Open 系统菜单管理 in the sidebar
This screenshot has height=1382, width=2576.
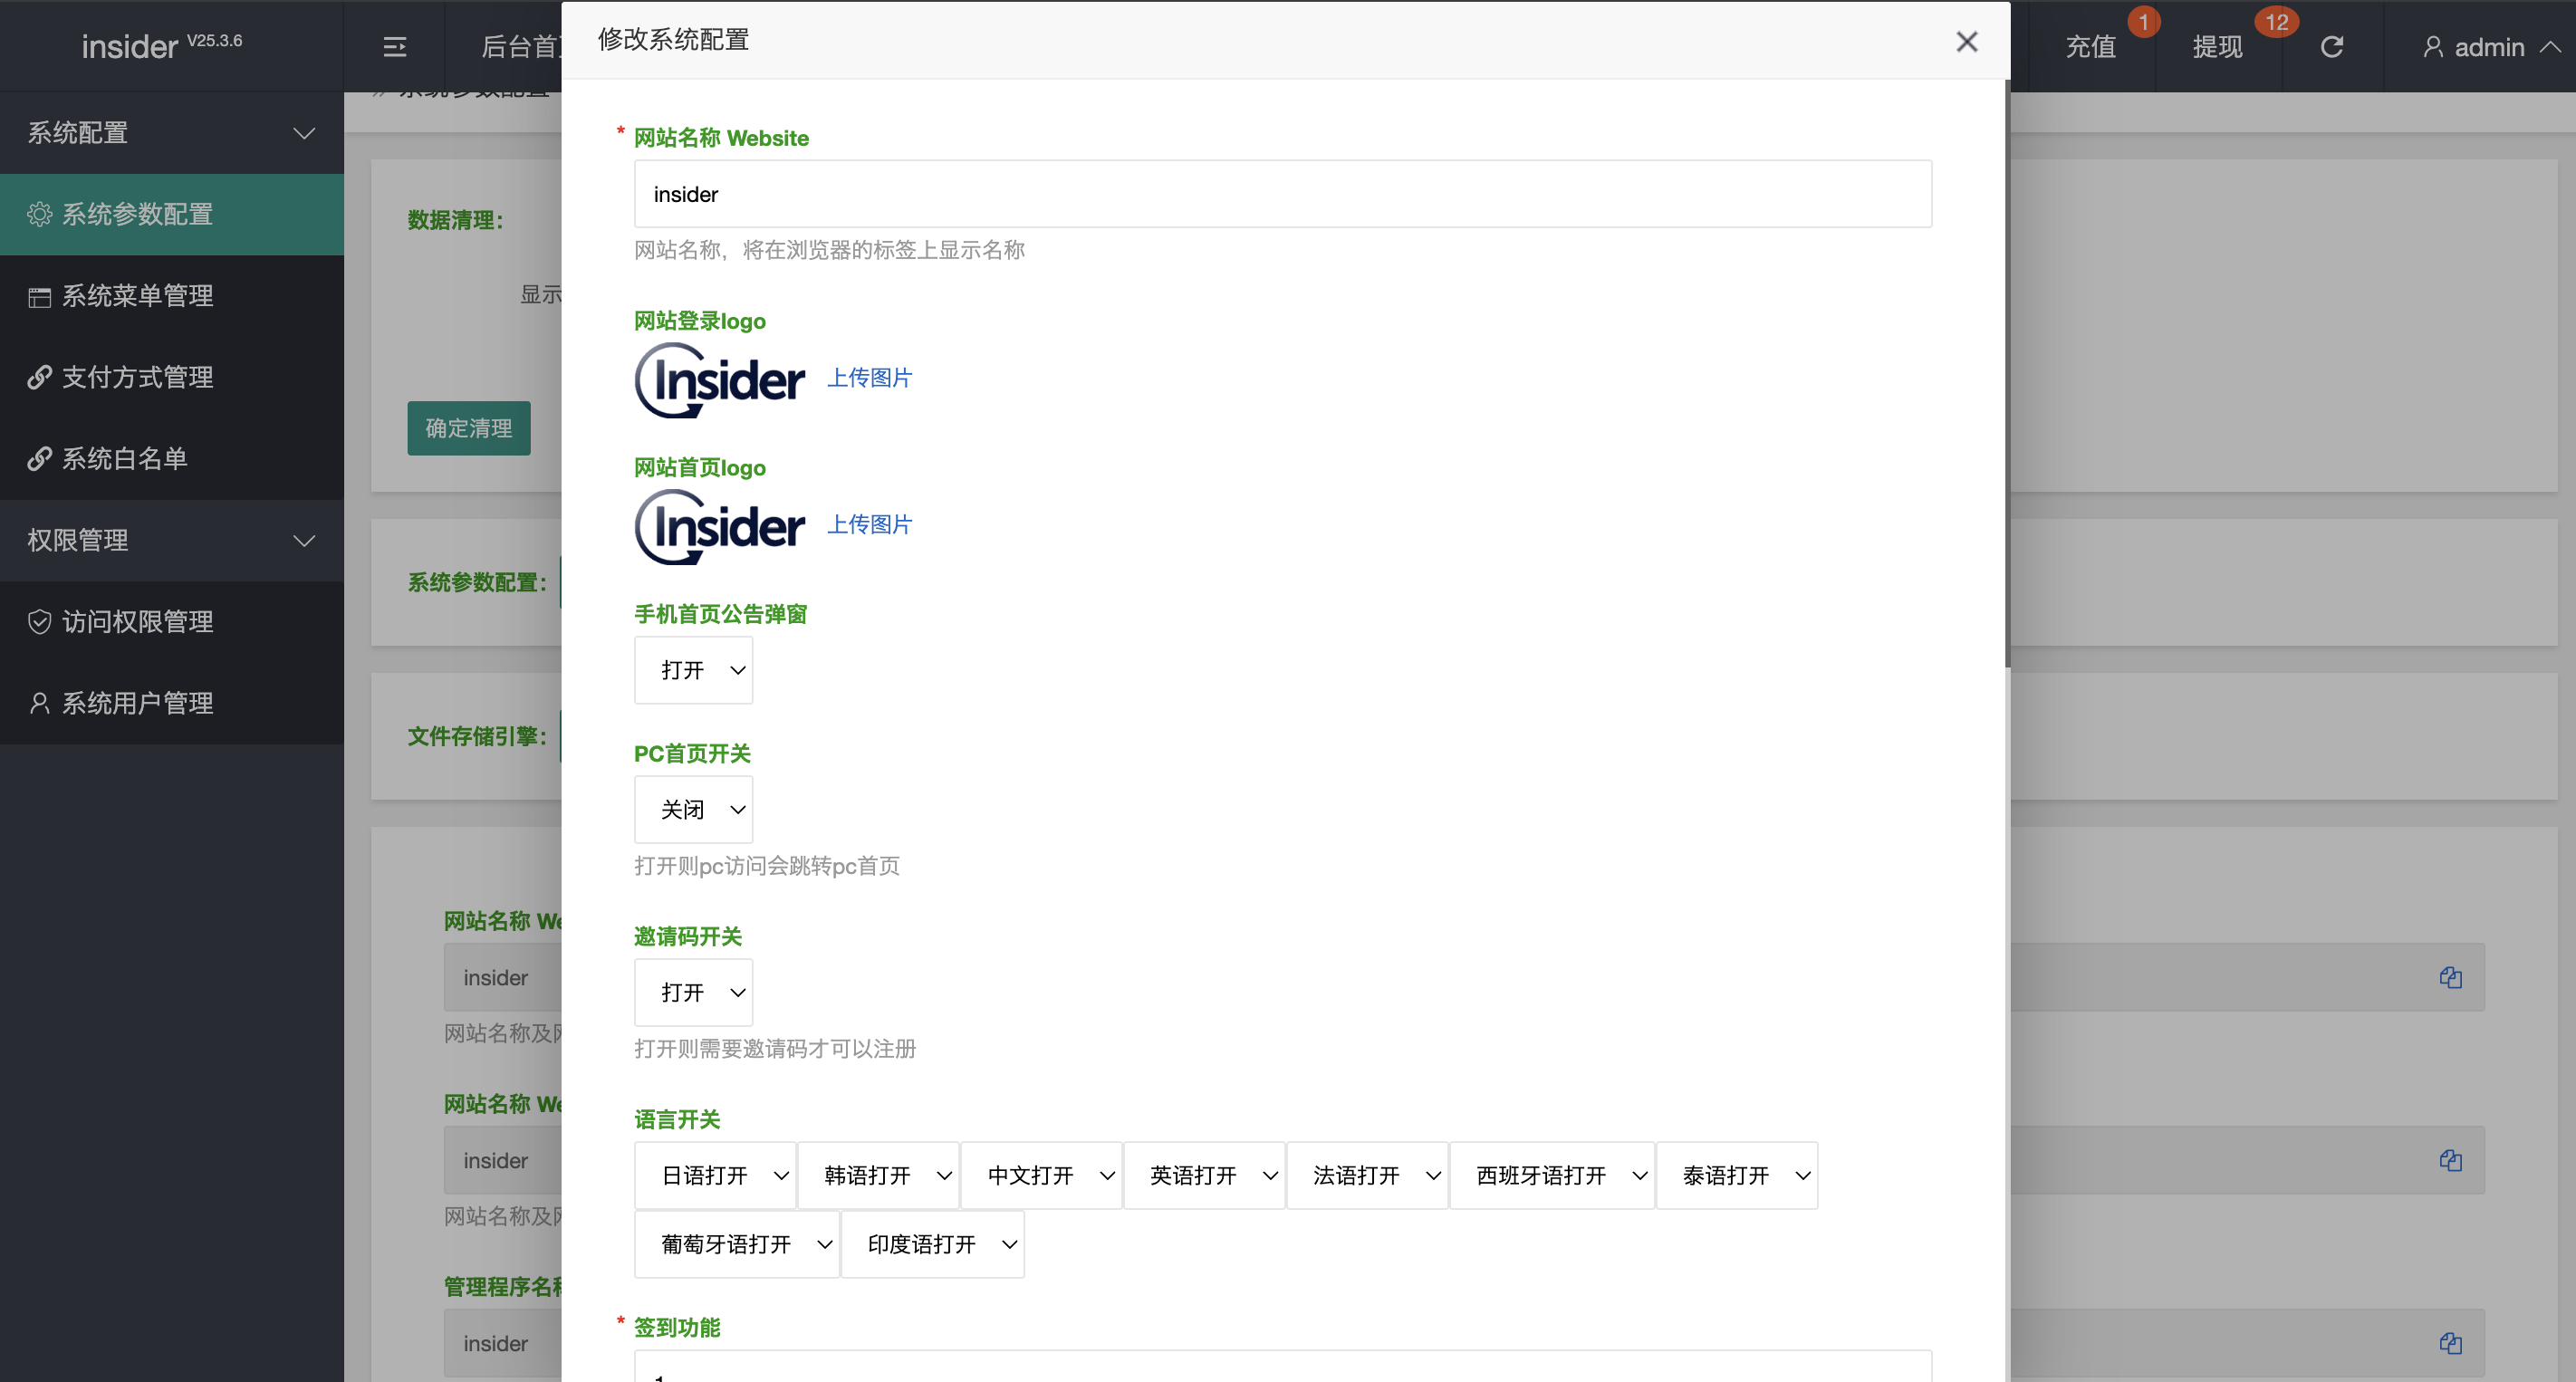tap(138, 295)
